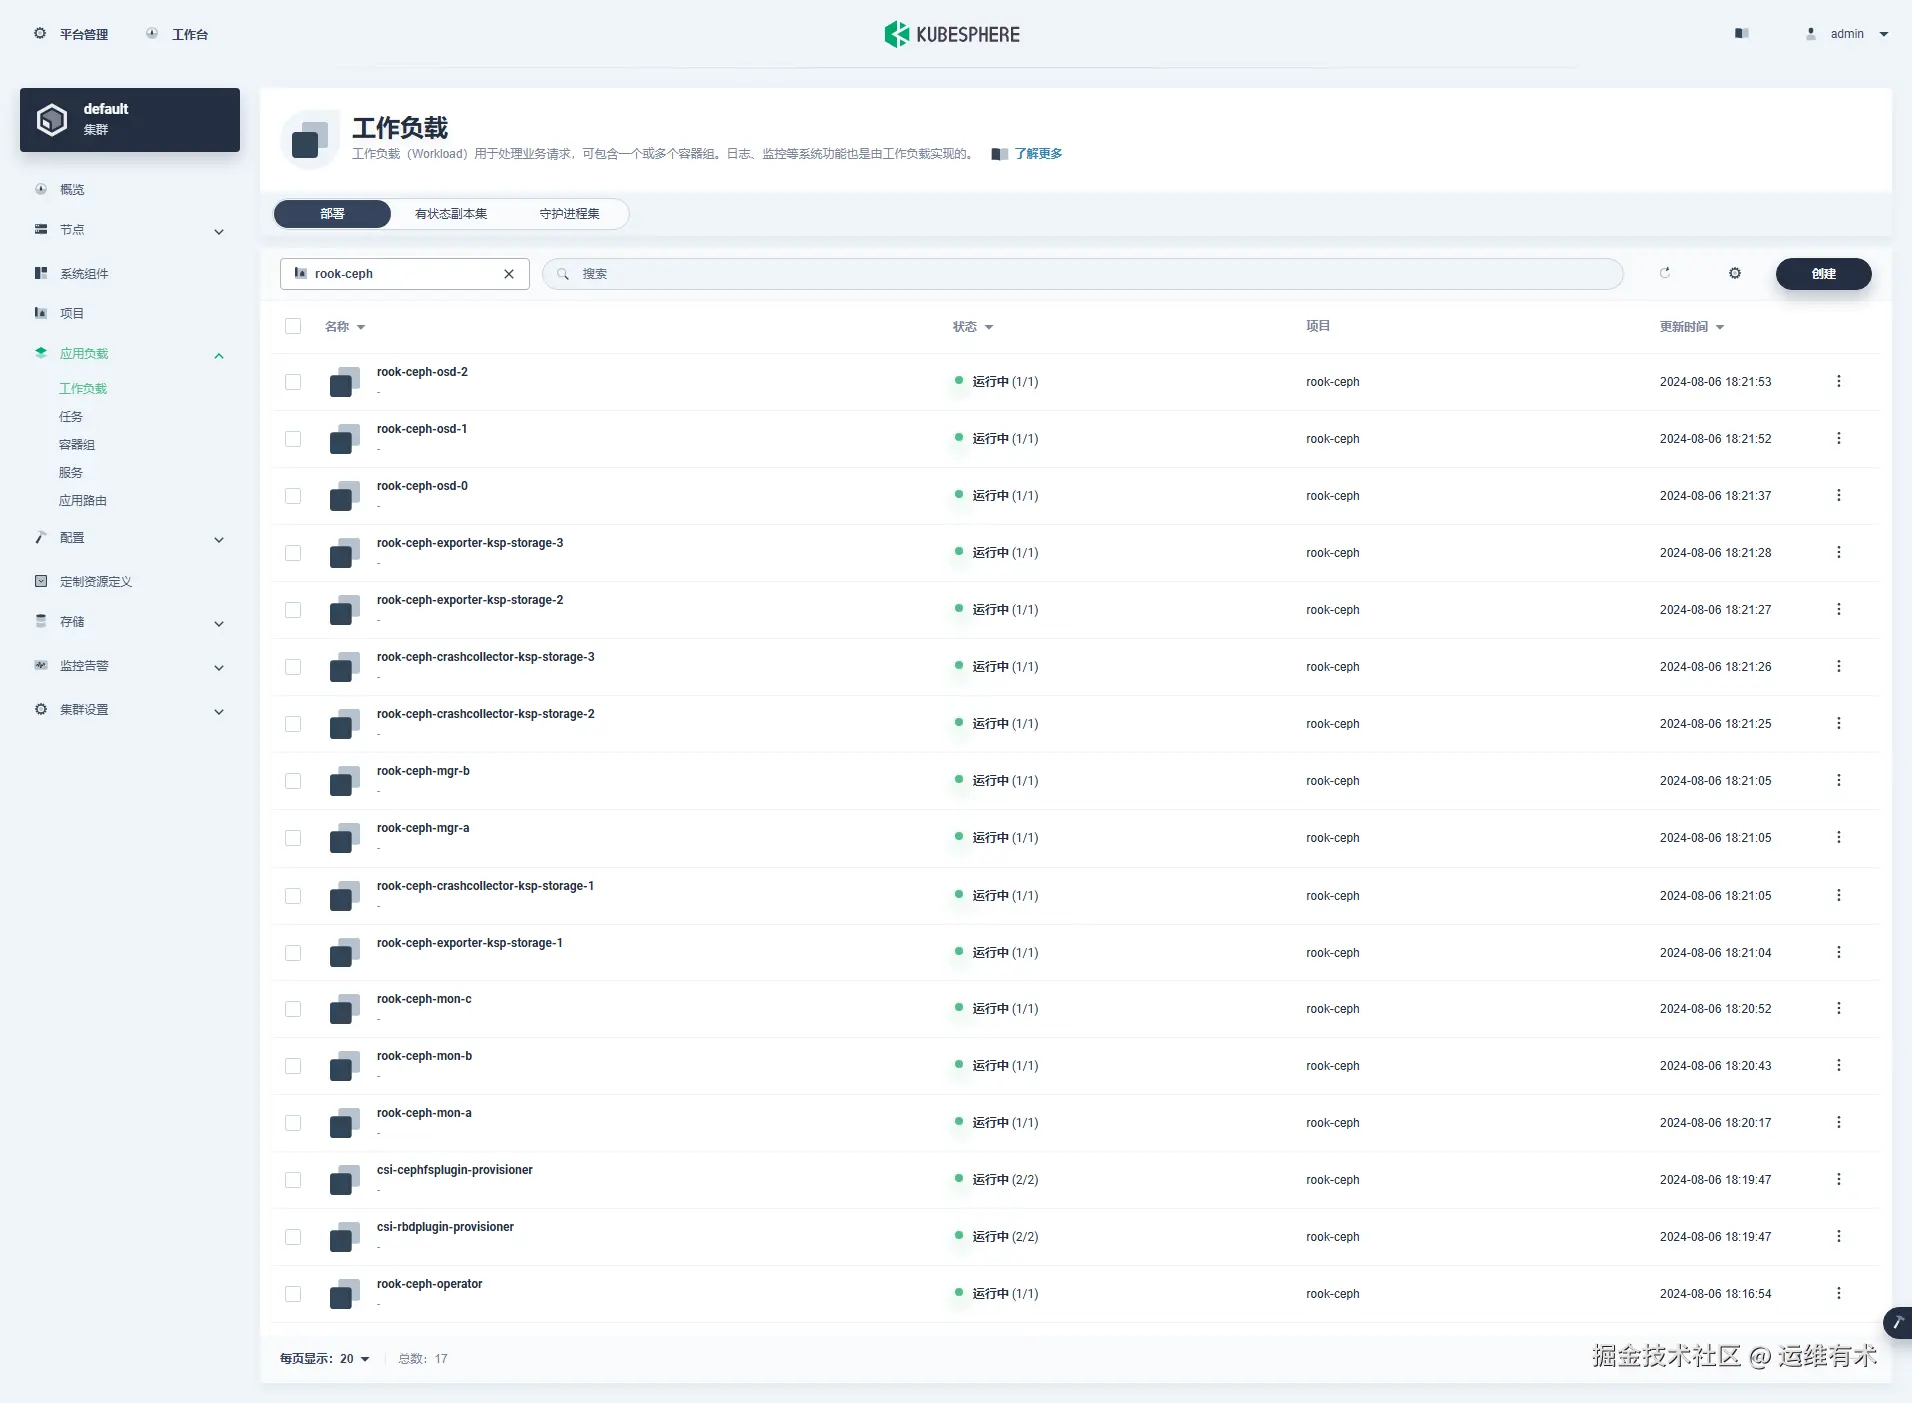Click the 创建 button
Screen dimensions: 1912x1404
[1823, 274]
